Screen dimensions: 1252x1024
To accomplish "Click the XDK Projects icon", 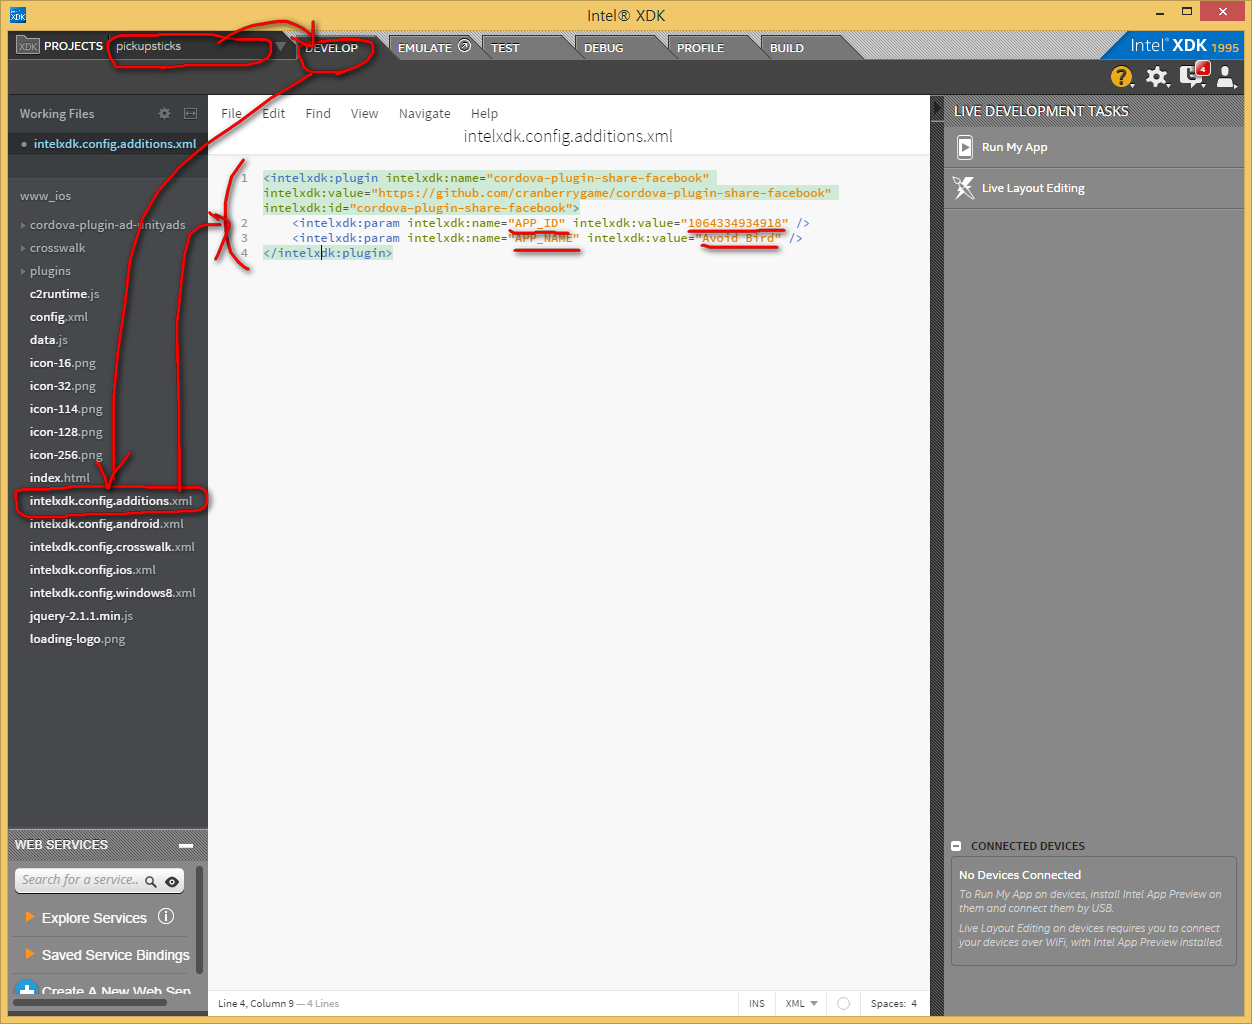I will pyautogui.click(x=28, y=46).
